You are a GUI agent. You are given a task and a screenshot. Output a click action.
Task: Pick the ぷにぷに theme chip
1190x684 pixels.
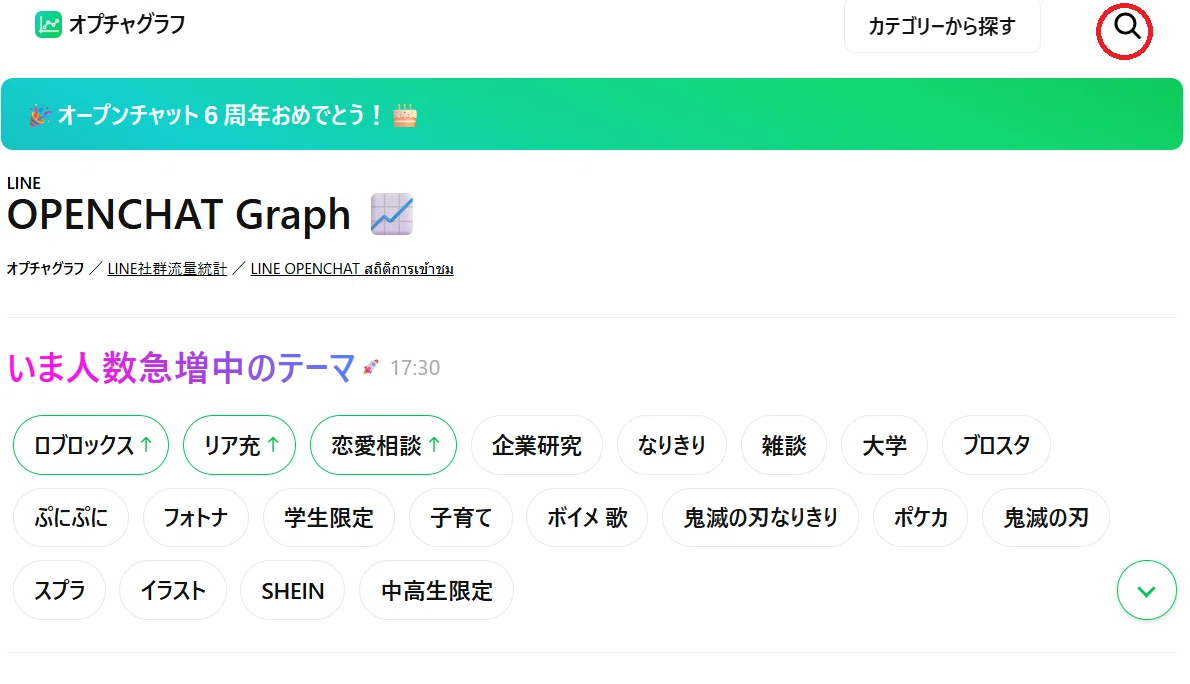pyautogui.click(x=71, y=518)
